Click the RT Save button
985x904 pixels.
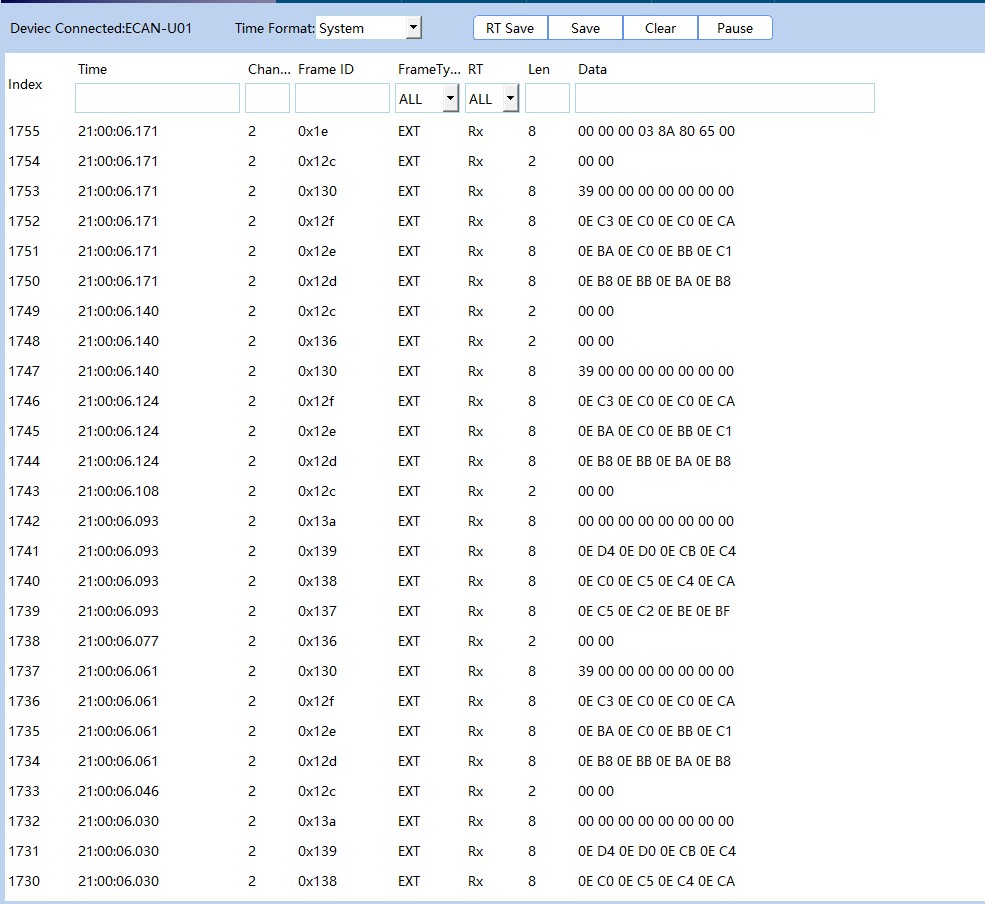510,28
